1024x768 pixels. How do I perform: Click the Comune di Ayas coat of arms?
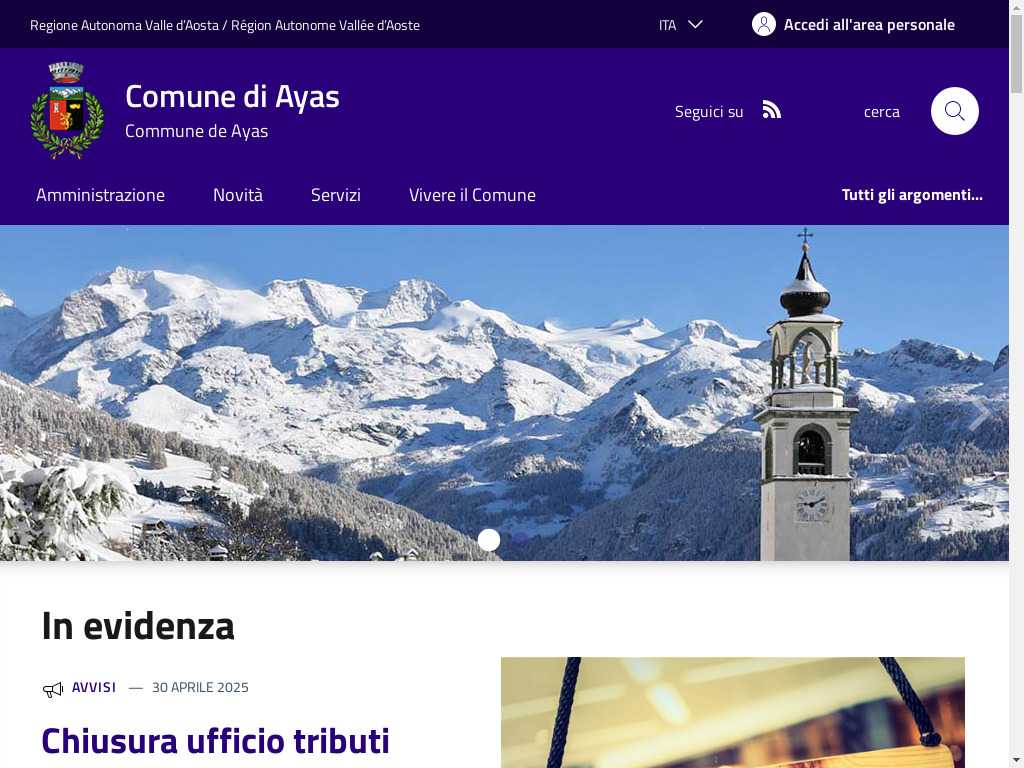(67, 110)
